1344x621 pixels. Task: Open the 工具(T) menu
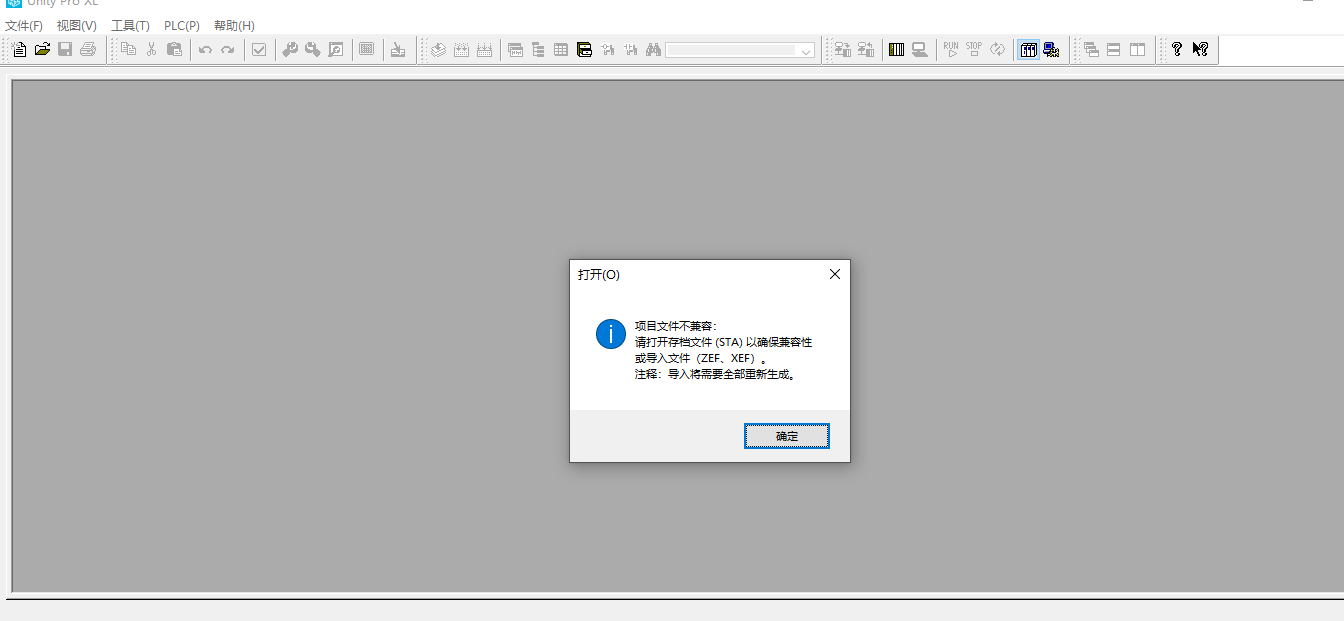[x=130, y=25]
